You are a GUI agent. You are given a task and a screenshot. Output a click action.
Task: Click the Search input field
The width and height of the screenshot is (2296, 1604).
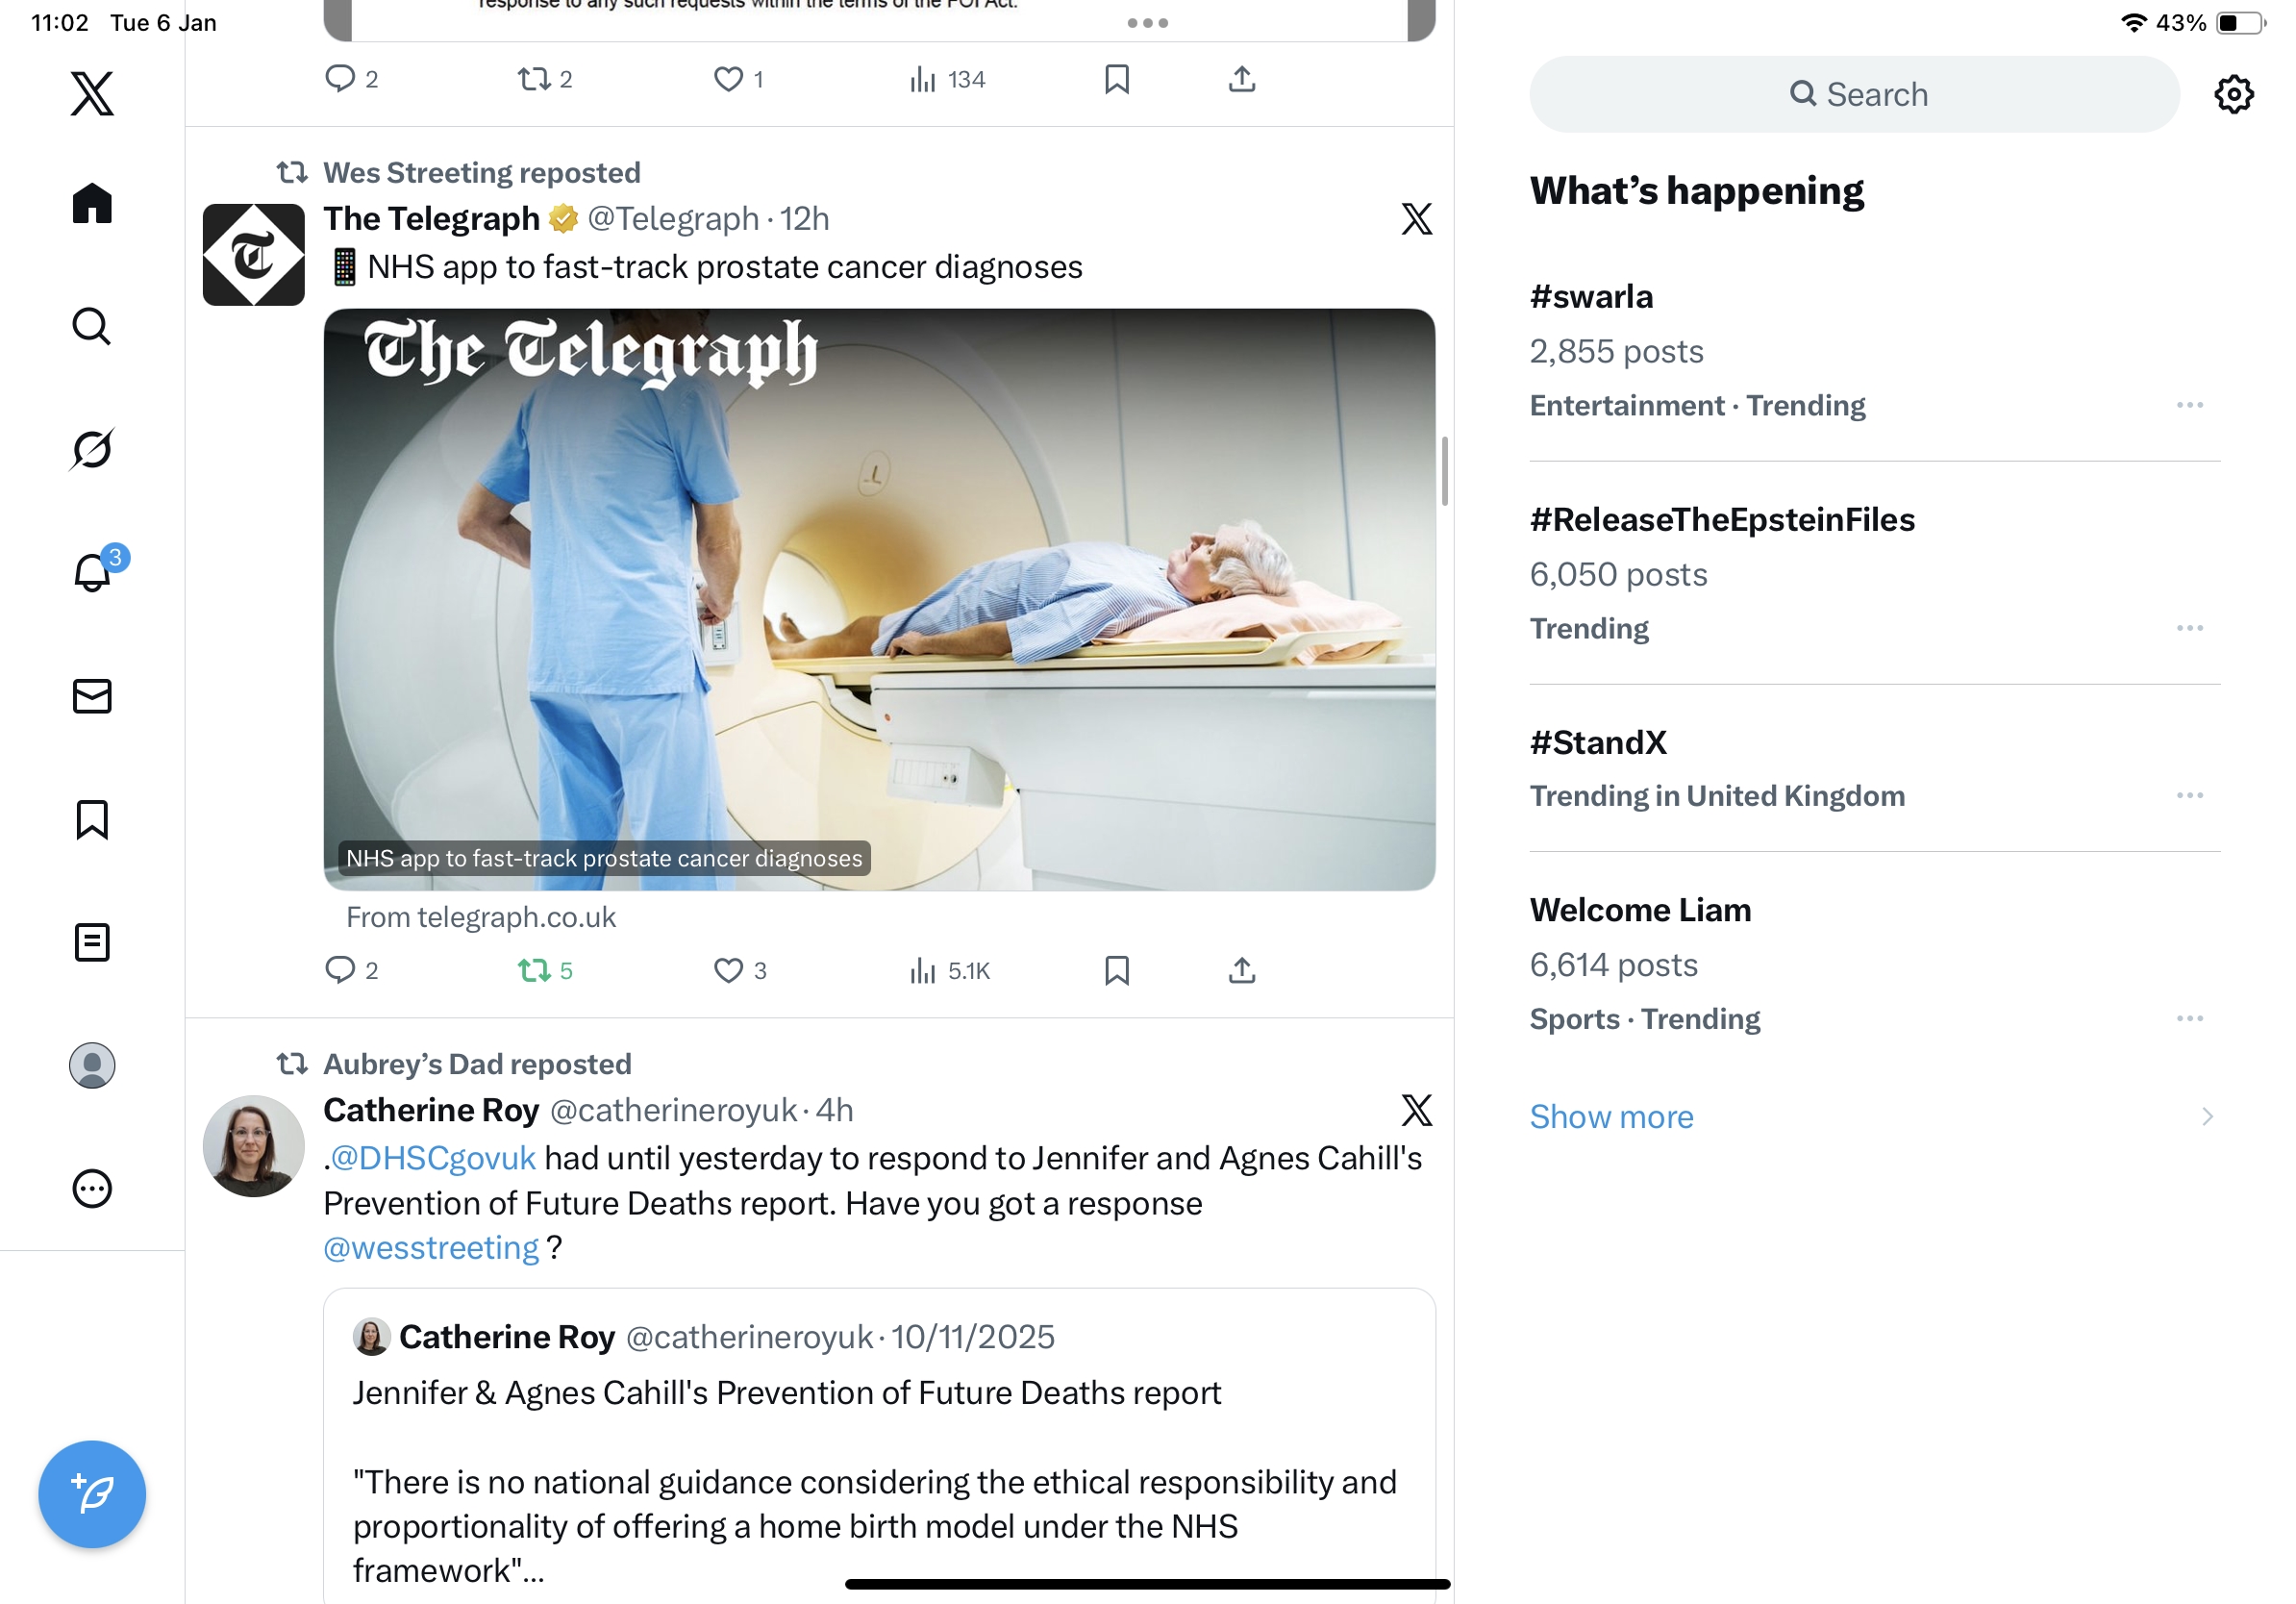1853,94
